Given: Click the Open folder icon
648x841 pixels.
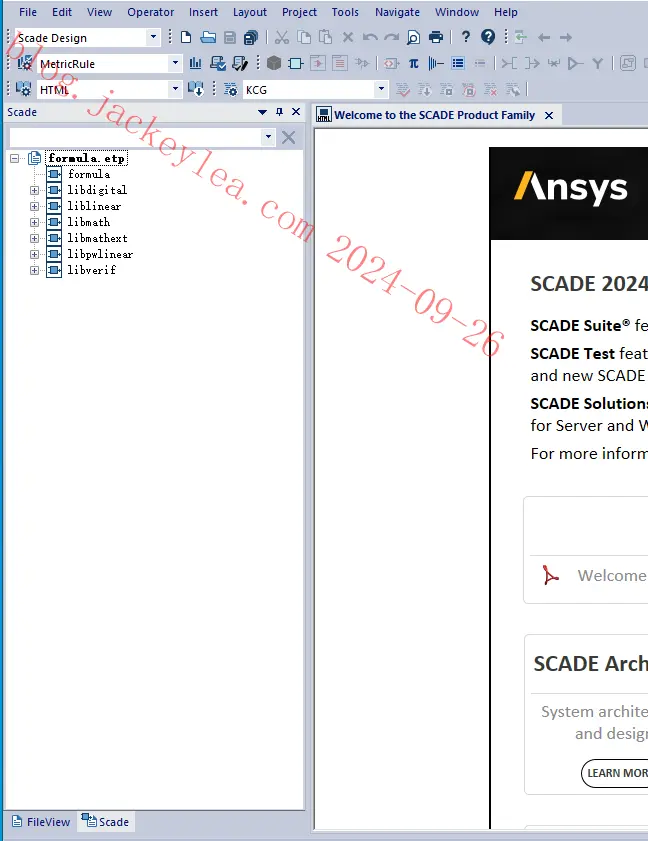Looking at the screenshot, I should [x=208, y=37].
